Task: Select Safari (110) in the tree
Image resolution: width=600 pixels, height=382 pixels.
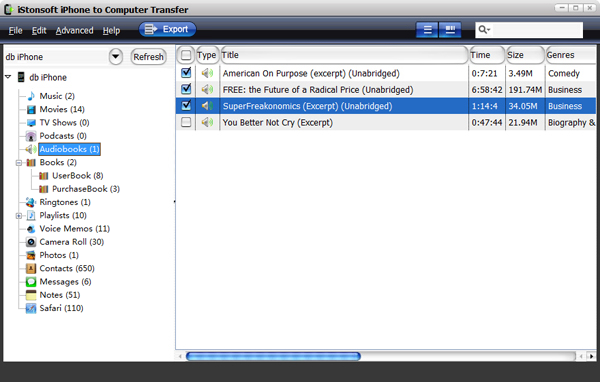Action: tap(61, 308)
